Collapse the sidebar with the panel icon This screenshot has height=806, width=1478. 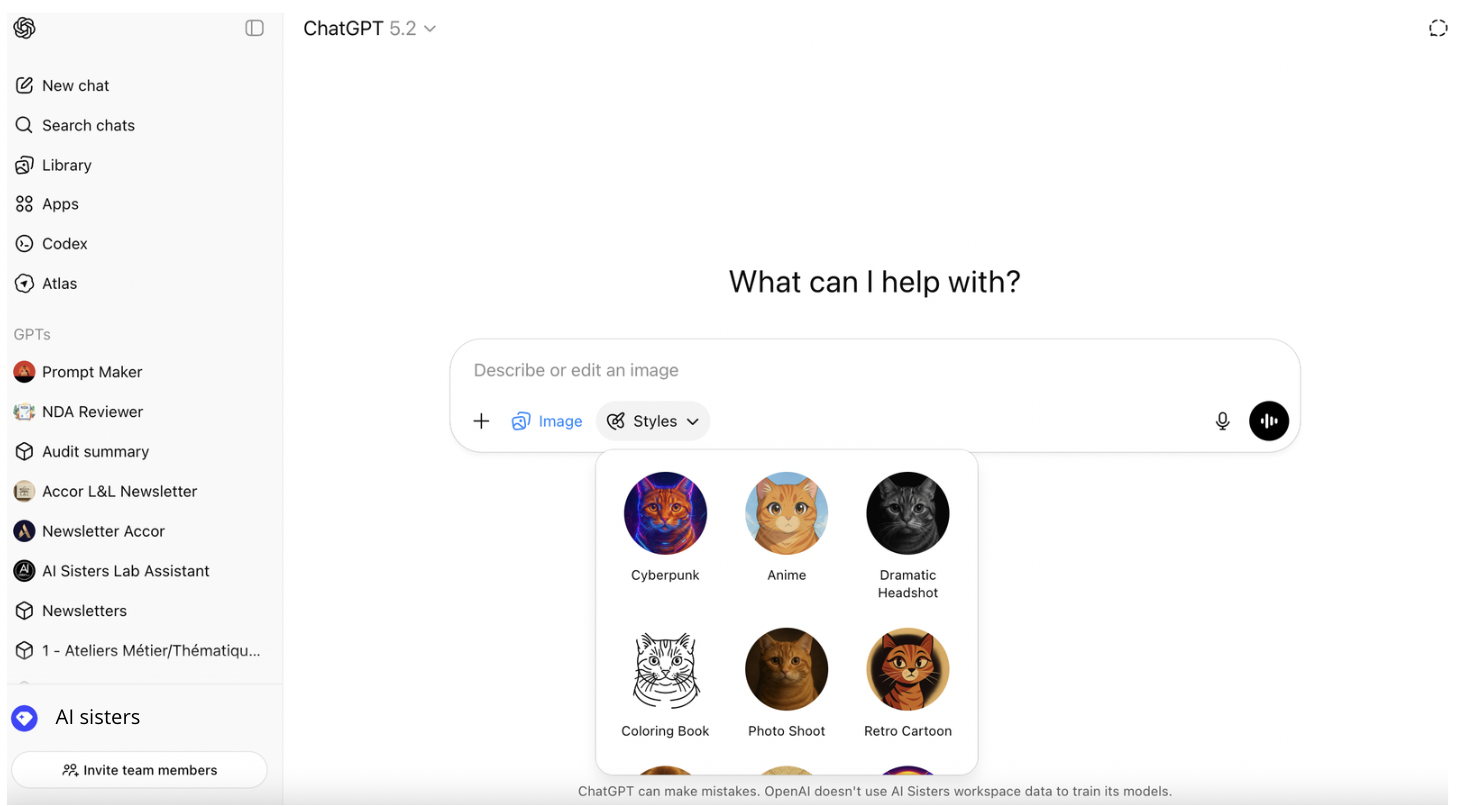[x=255, y=28]
